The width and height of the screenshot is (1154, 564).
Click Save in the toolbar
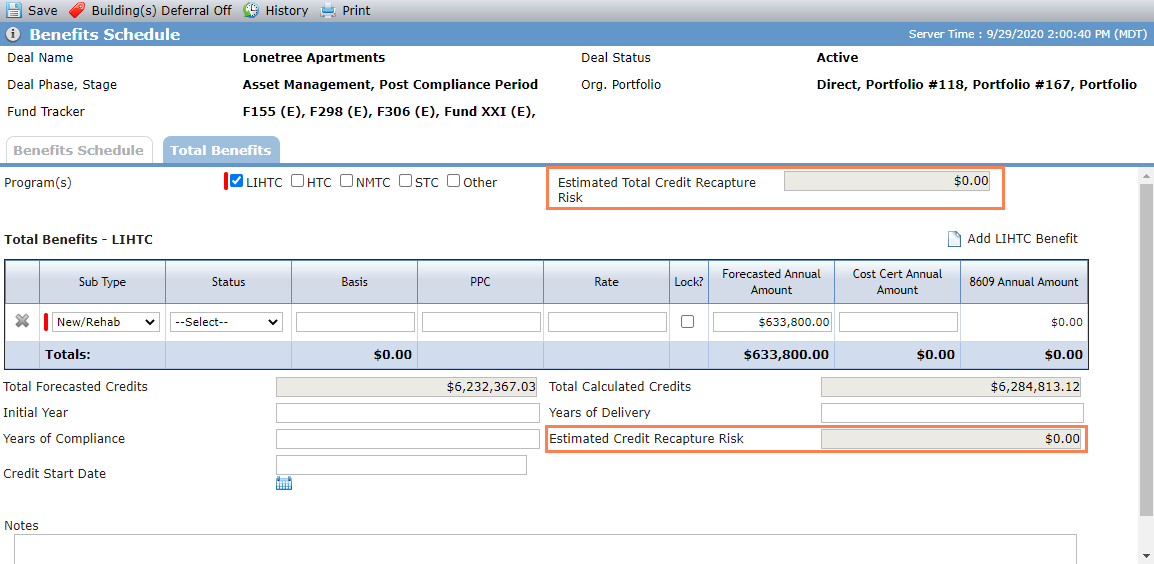pyautogui.click(x=43, y=10)
